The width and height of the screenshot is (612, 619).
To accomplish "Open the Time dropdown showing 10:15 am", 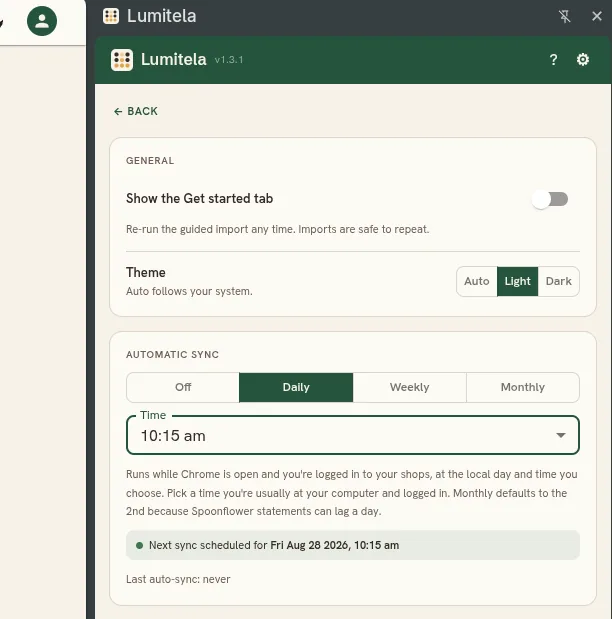I will 353,435.
